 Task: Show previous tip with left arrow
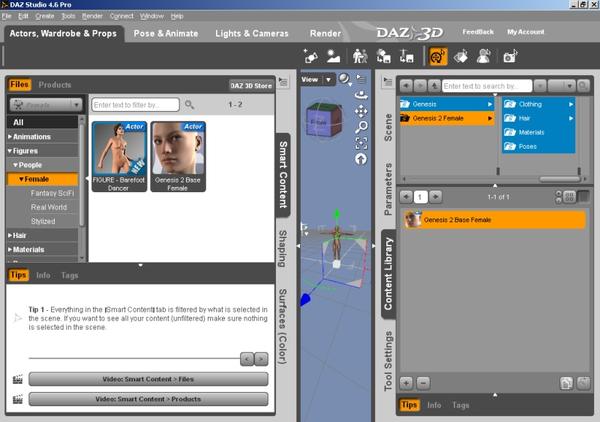pos(247,359)
